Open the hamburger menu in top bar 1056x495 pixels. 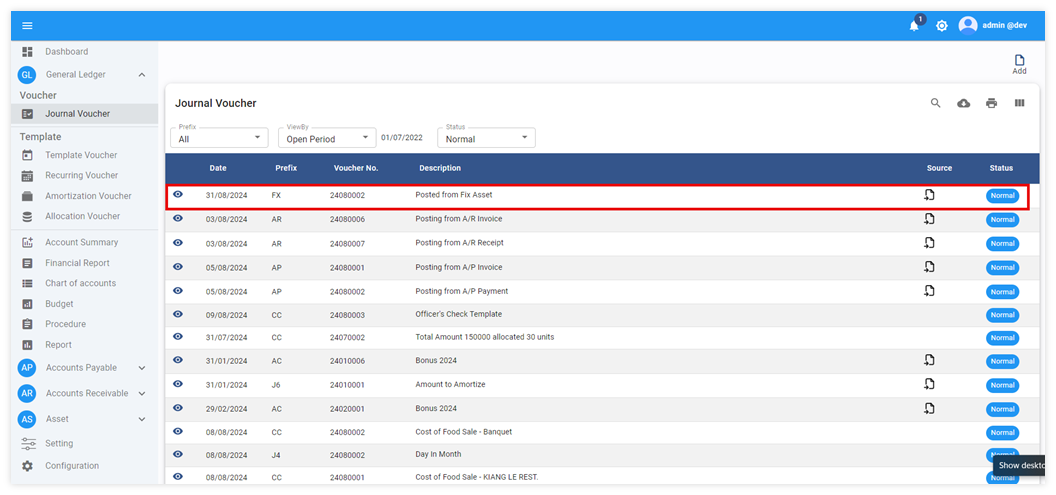coord(27,26)
